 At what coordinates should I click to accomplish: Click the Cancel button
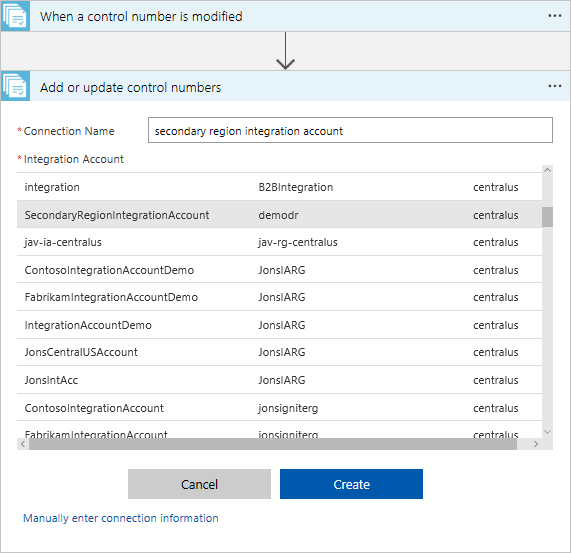199,484
